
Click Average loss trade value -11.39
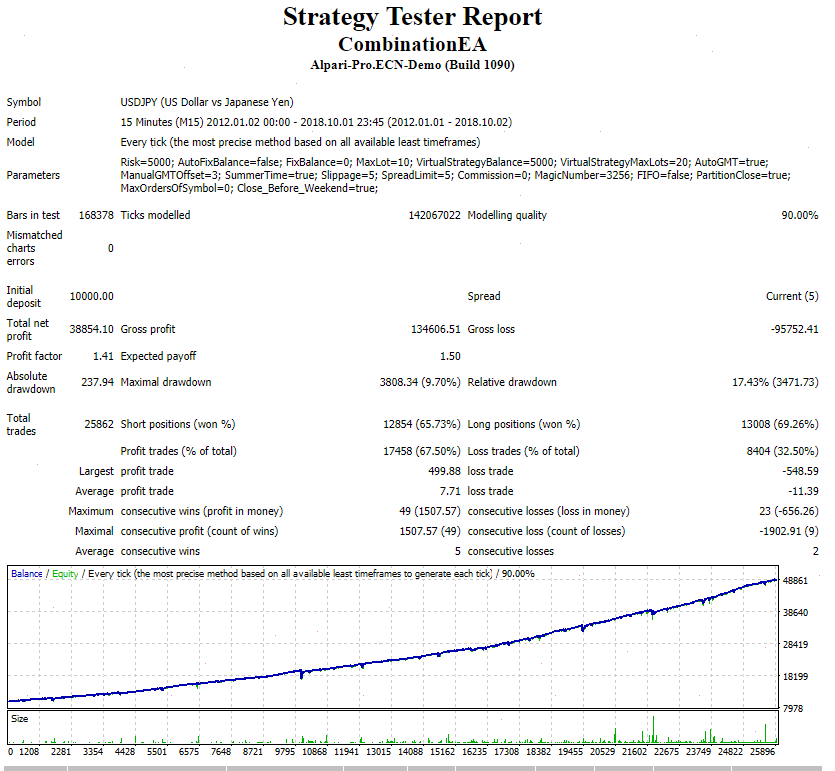coord(803,491)
